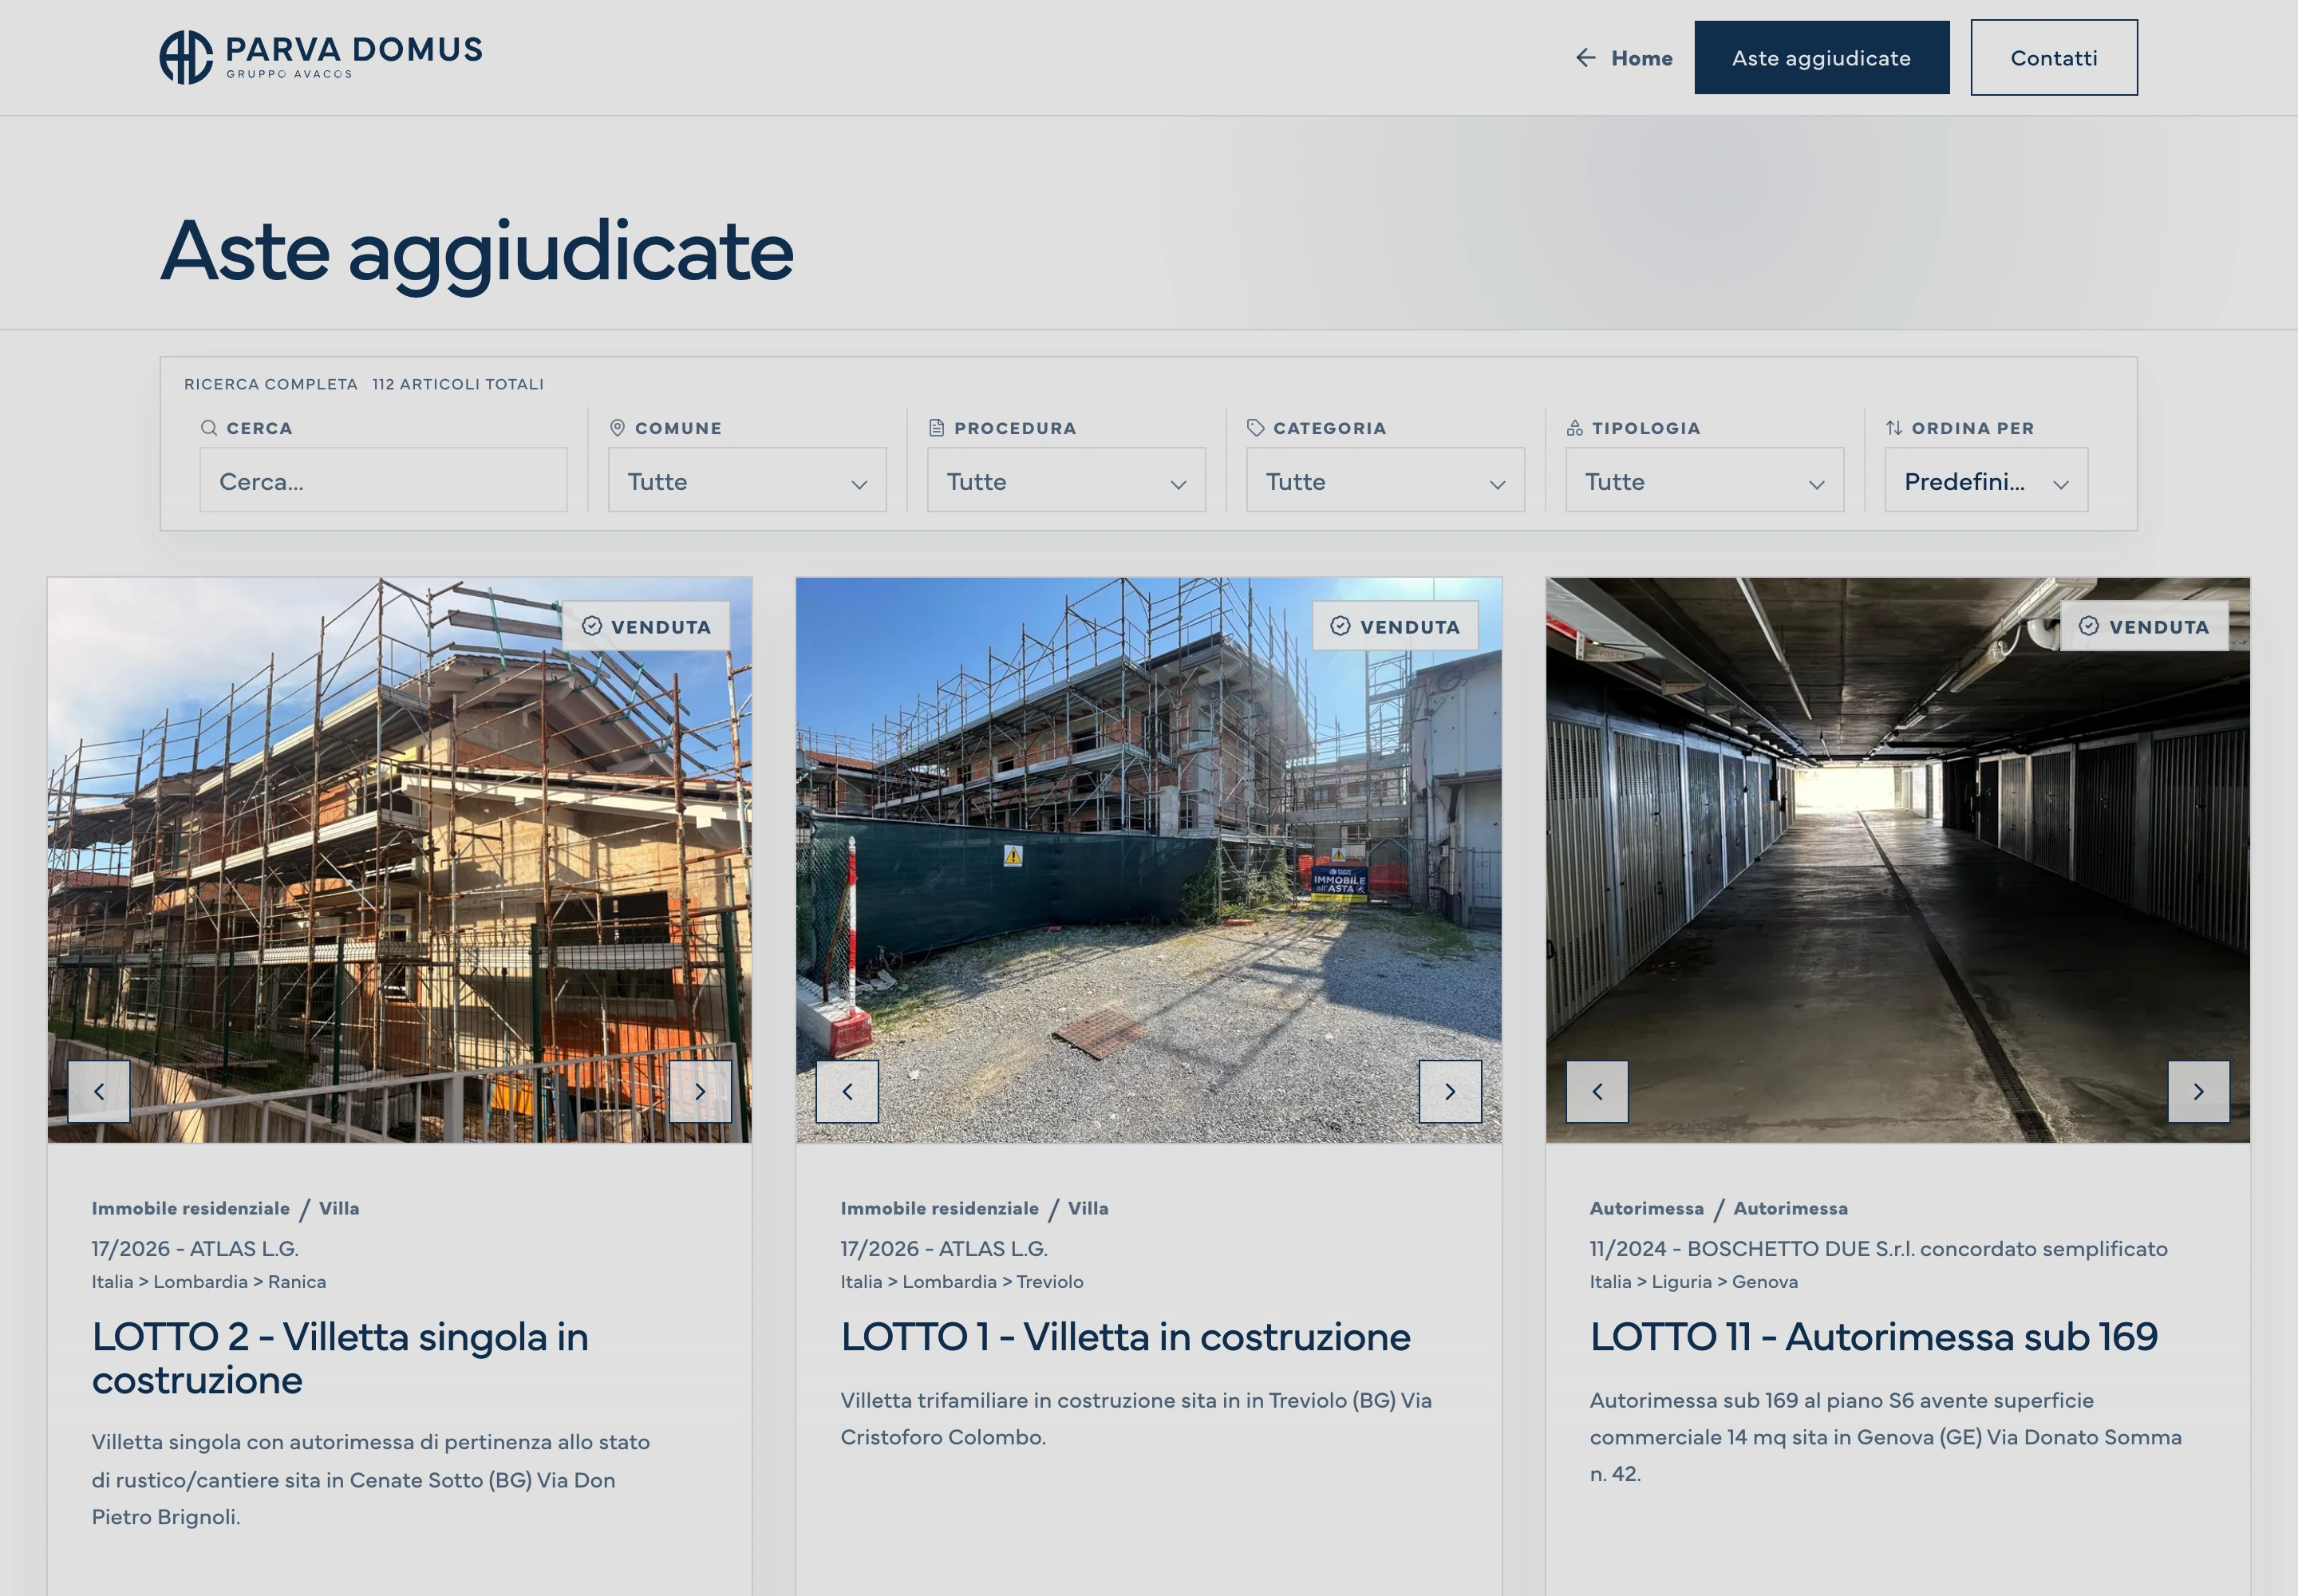
Task: Show next photo of Lotto 1 villetta
Action: [x=1450, y=1091]
